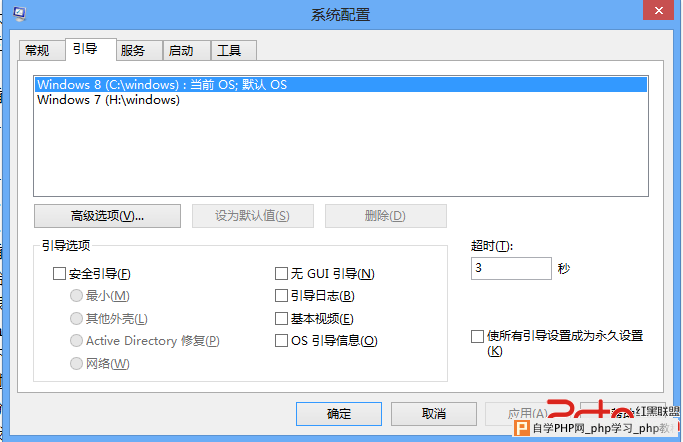This screenshot has width=683, height=442.
Task: Check the 基本视频(E) option
Action: click(x=281, y=318)
